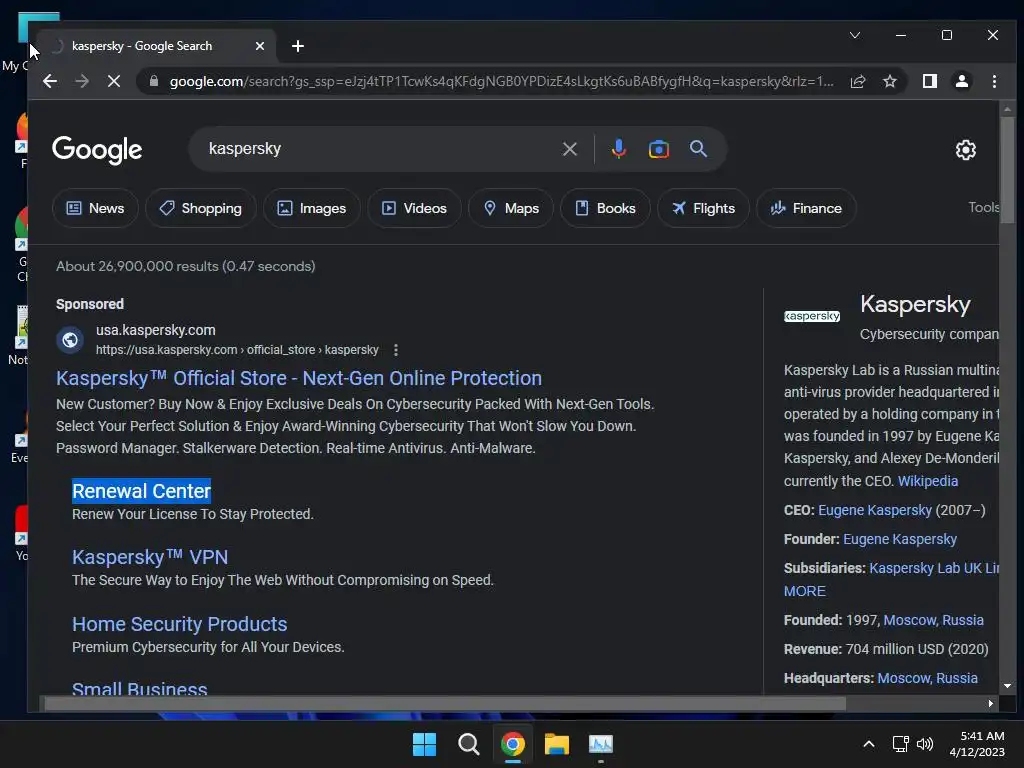Show Flights results
The image size is (1024, 768).
pos(703,208)
